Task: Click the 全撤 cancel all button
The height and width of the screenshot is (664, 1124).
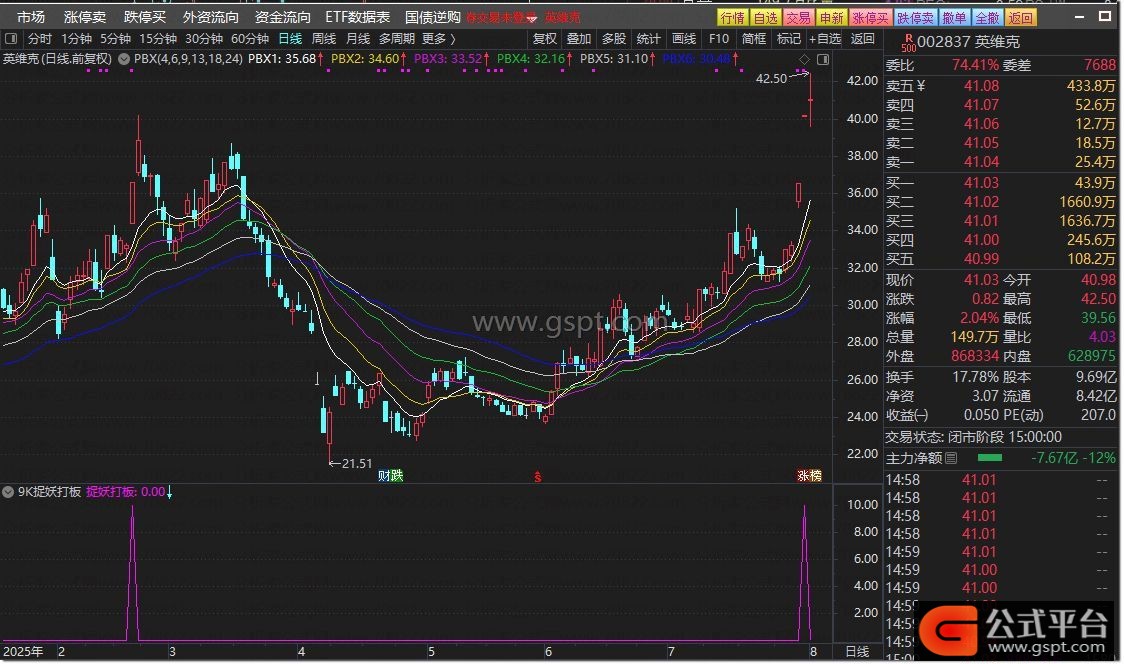Action: 987,18
